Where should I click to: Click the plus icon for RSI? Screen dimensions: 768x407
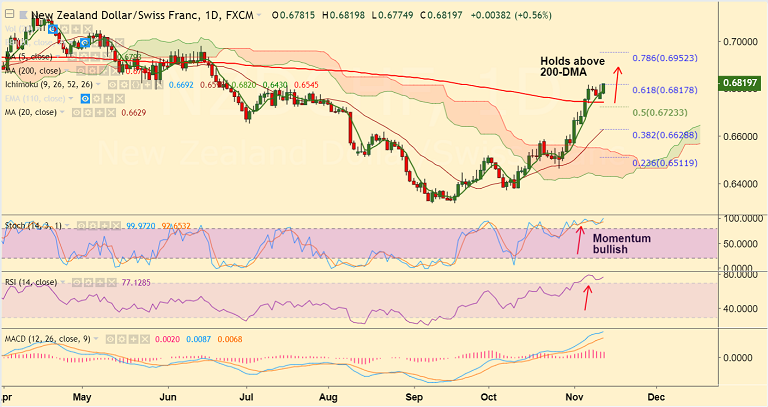tap(100, 283)
